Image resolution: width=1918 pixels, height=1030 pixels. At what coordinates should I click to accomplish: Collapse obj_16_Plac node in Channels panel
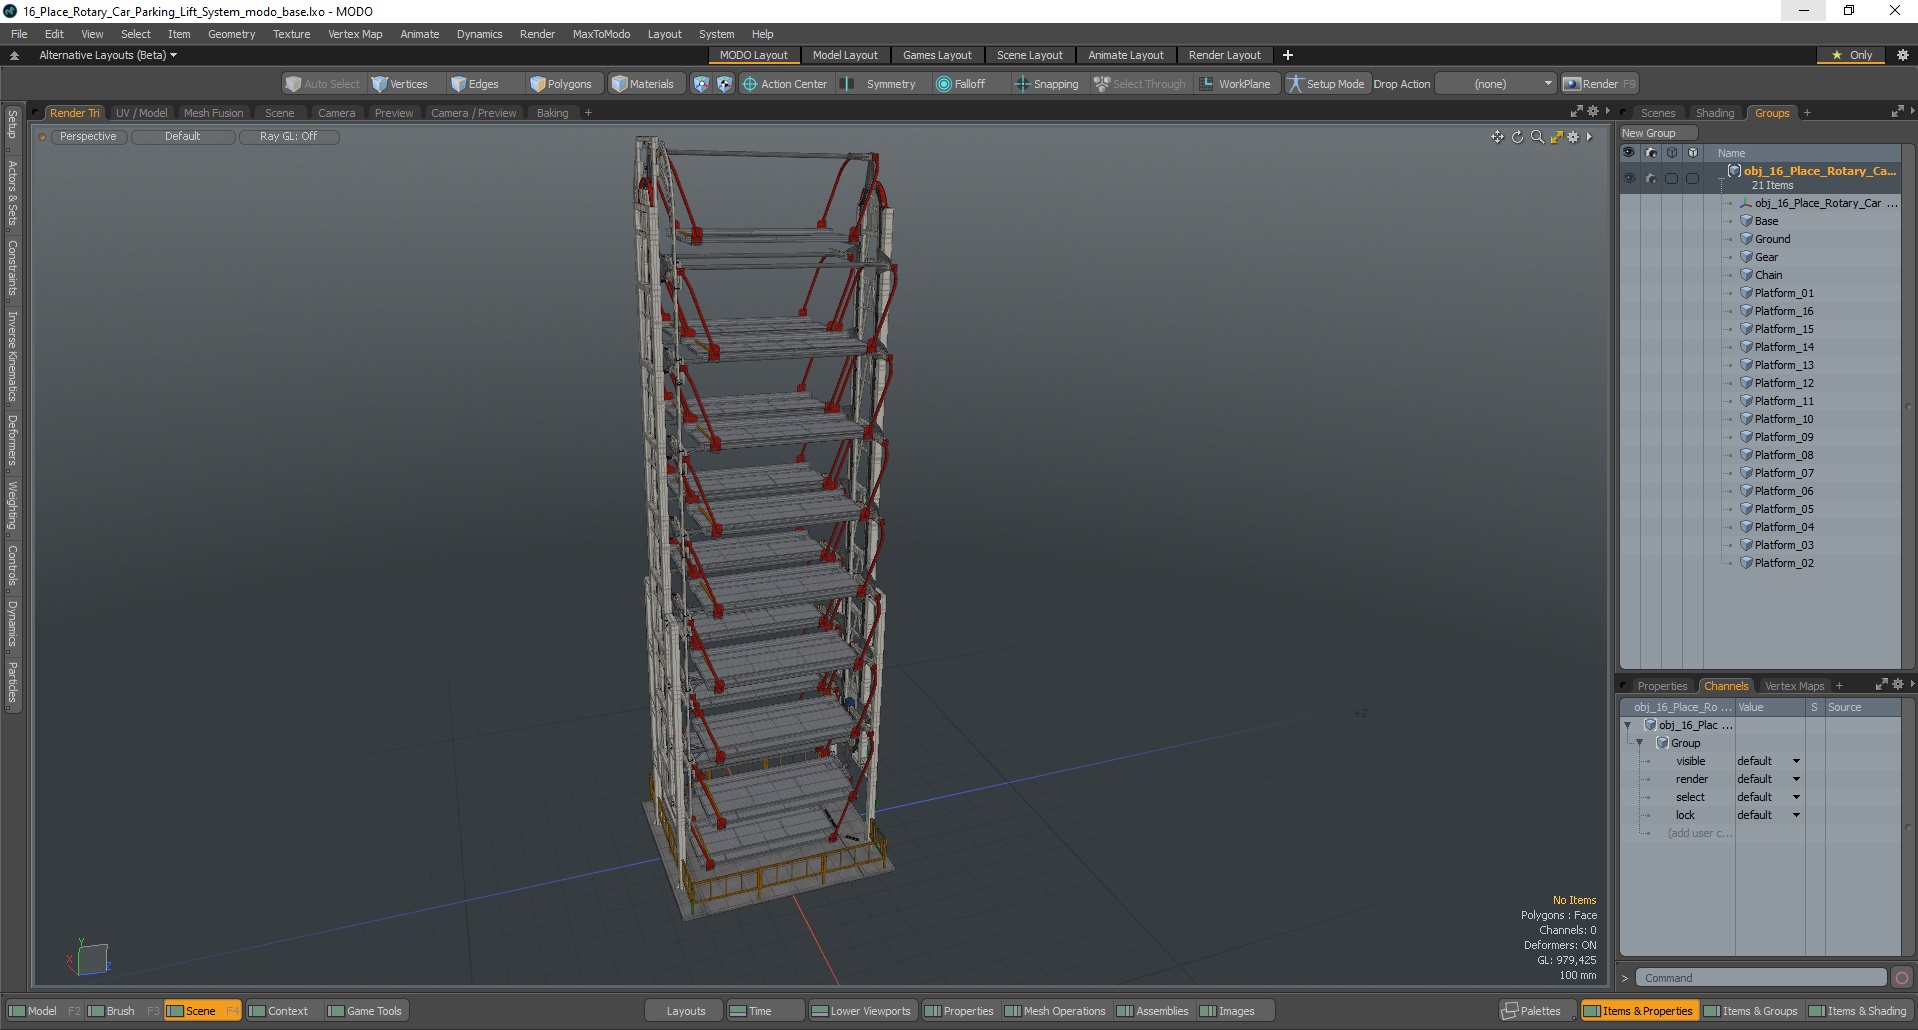click(x=1628, y=725)
